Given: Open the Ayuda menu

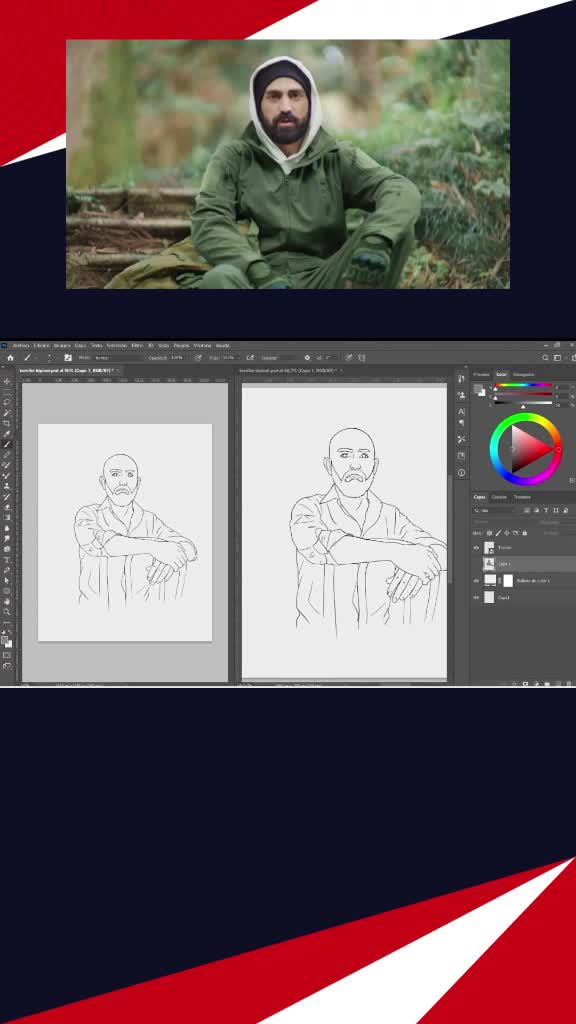Looking at the screenshot, I should 223,345.
